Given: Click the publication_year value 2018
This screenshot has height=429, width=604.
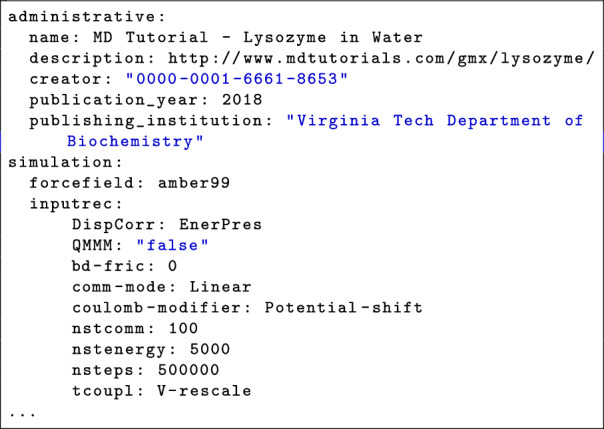Looking at the screenshot, I should tap(242, 100).
